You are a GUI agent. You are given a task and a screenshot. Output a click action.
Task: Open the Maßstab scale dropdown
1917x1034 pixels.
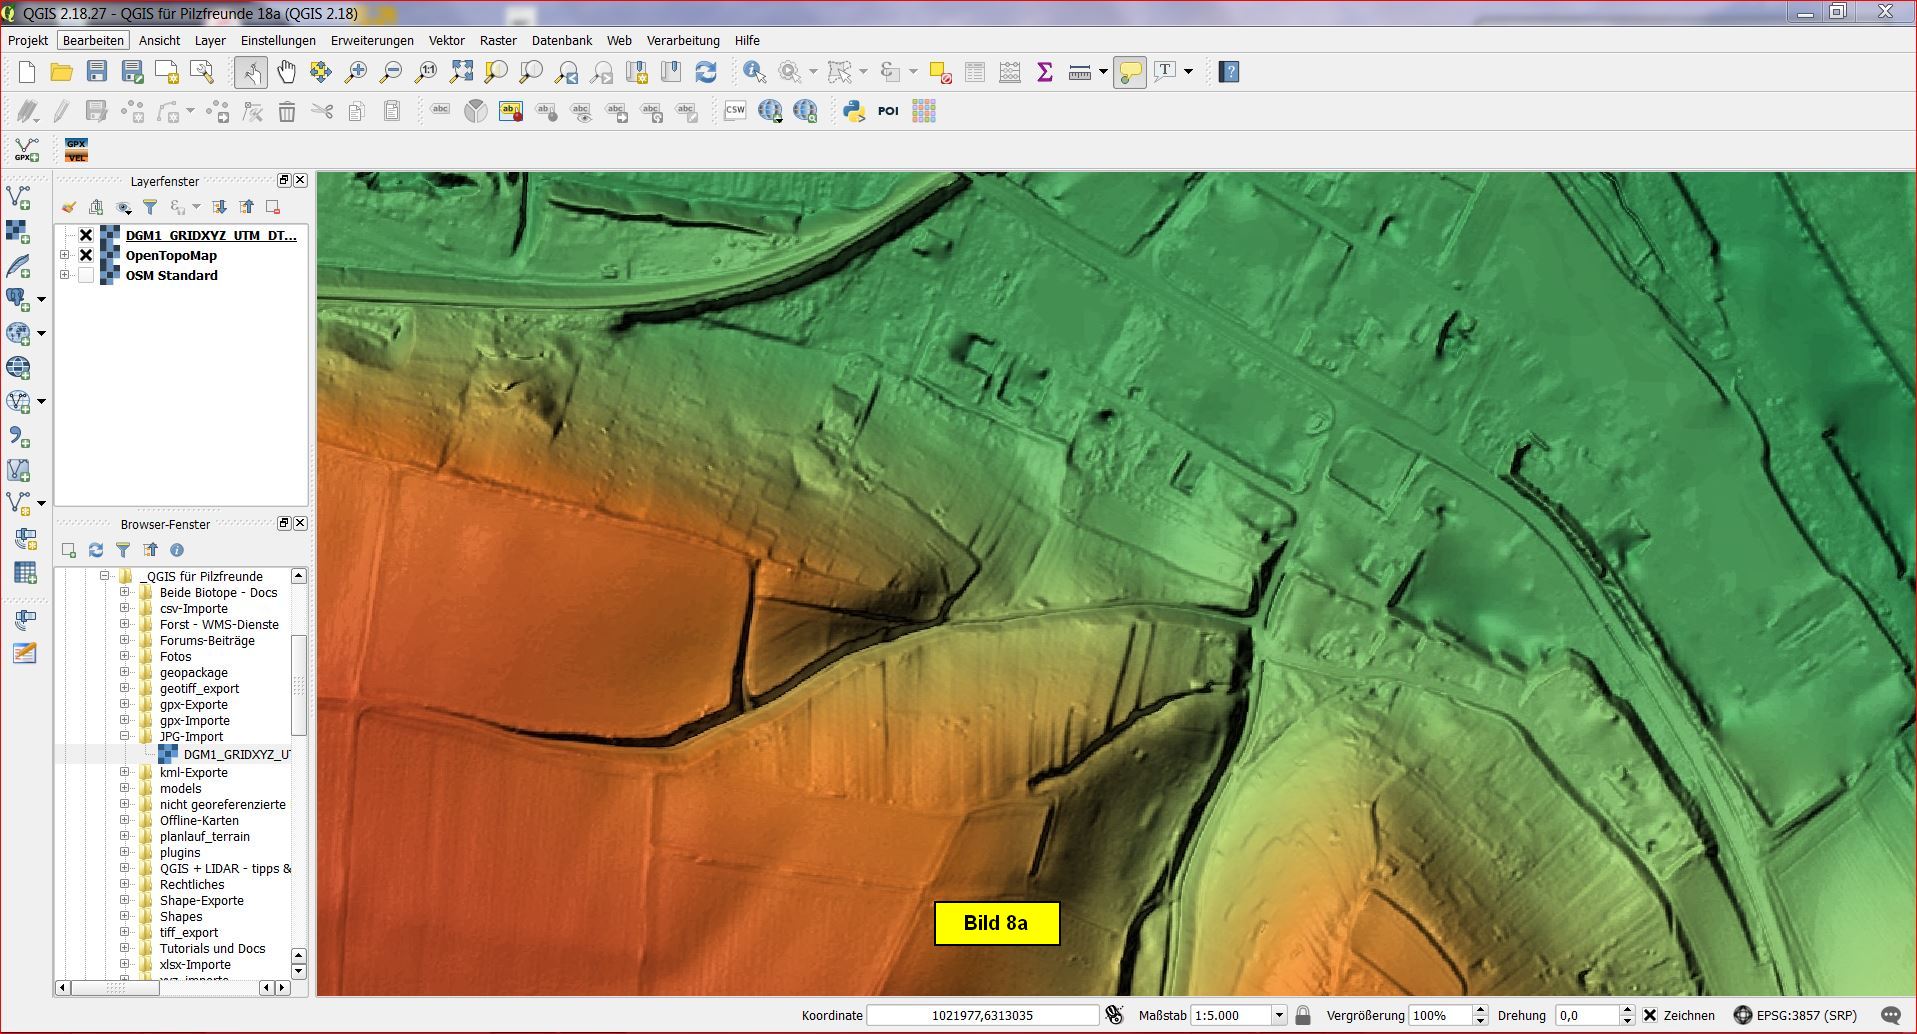[1278, 1015]
